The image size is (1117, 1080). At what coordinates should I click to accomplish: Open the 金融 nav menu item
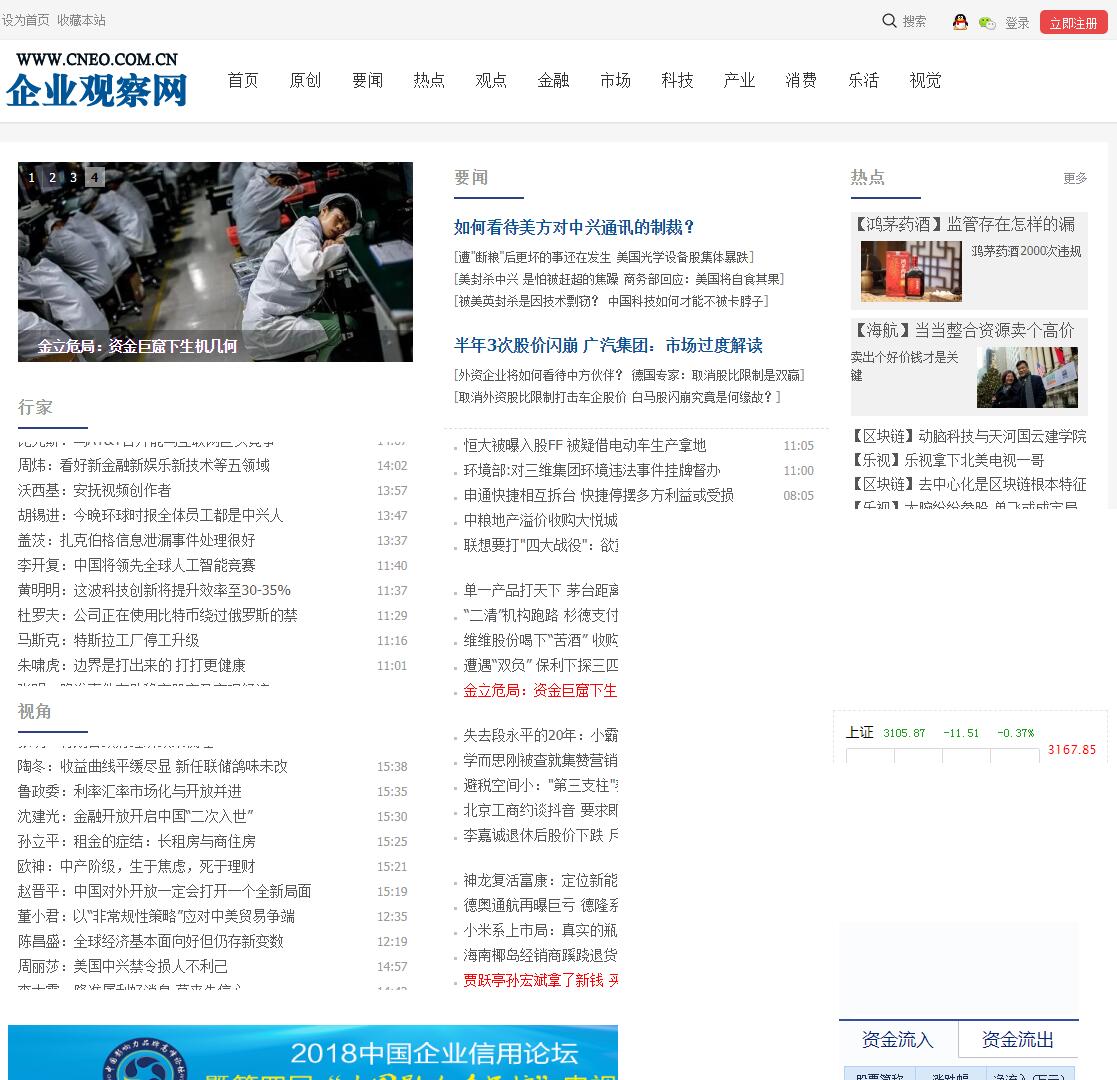pyautogui.click(x=554, y=81)
